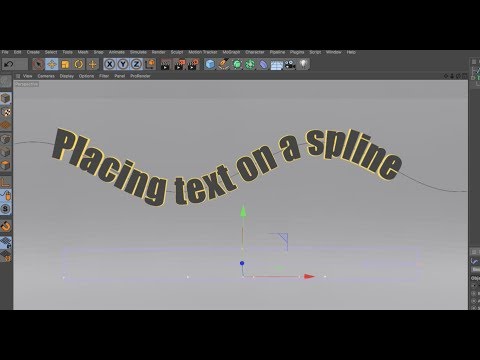Toggle the Z axis lock

point(136,64)
